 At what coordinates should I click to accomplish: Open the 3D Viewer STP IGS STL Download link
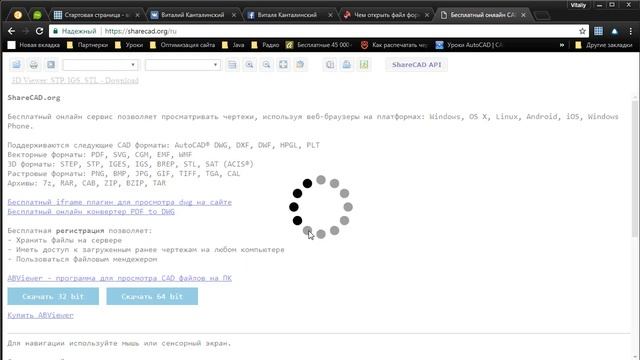75,80
